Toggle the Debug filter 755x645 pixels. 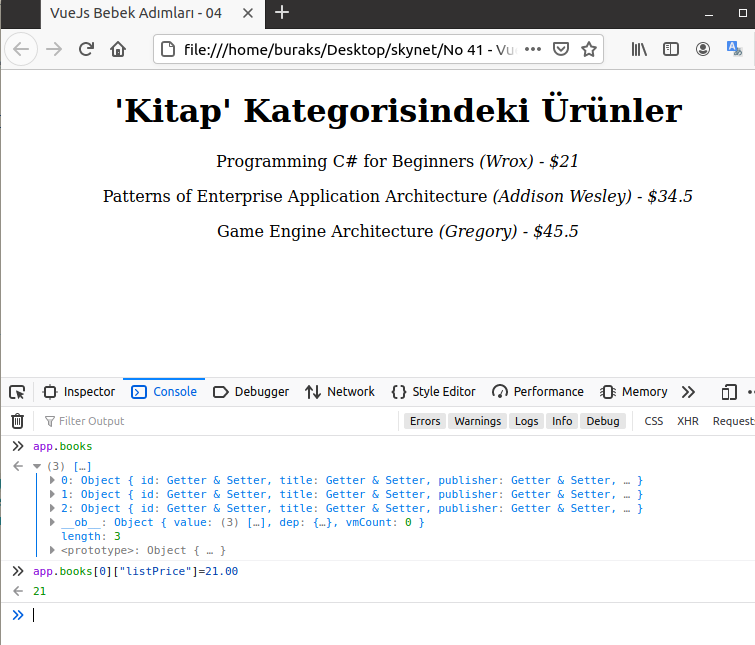(603, 421)
